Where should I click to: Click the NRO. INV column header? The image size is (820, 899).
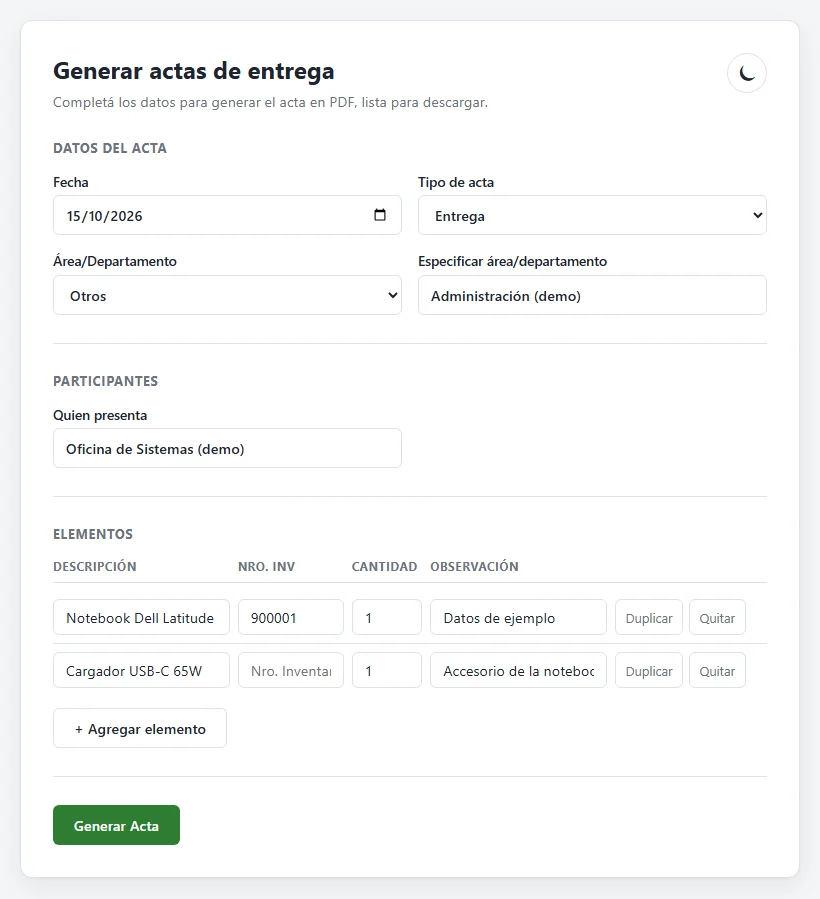(266, 566)
